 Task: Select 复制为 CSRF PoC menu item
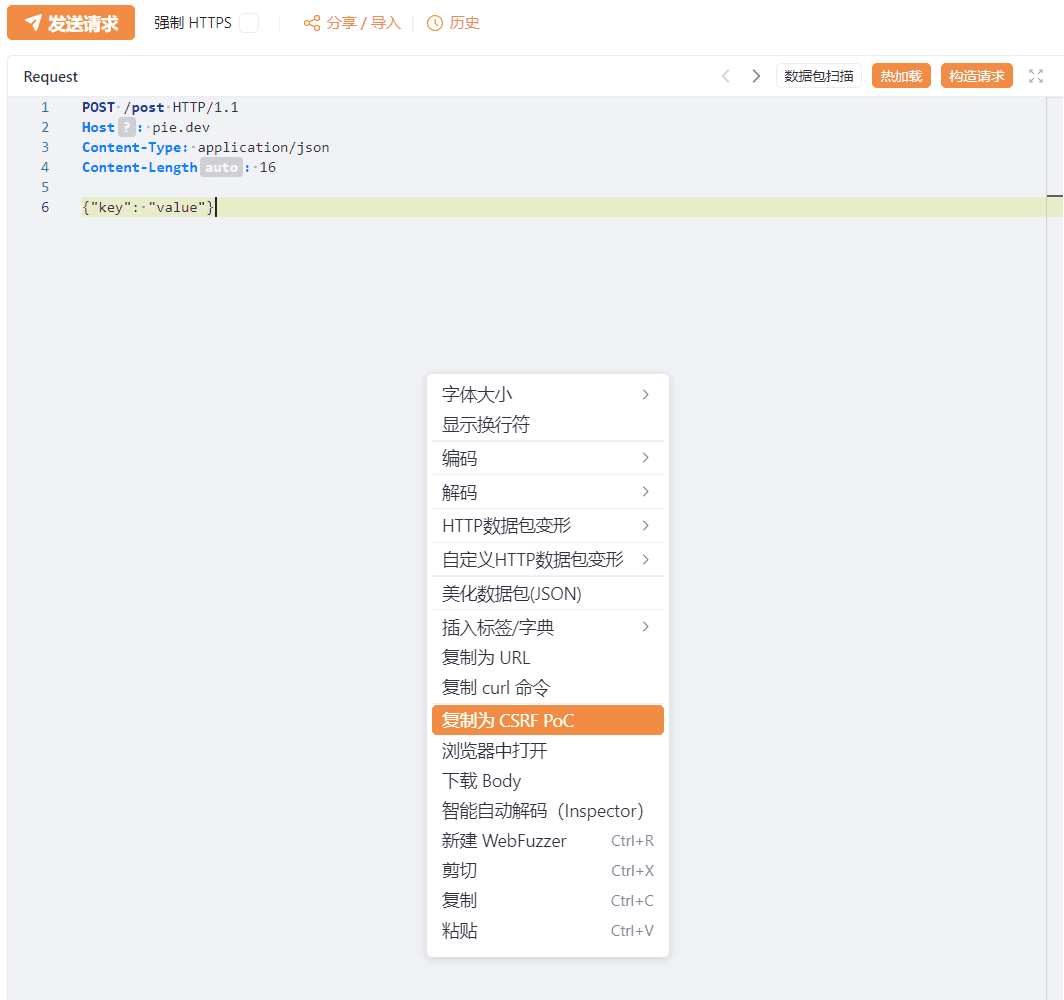[547, 720]
